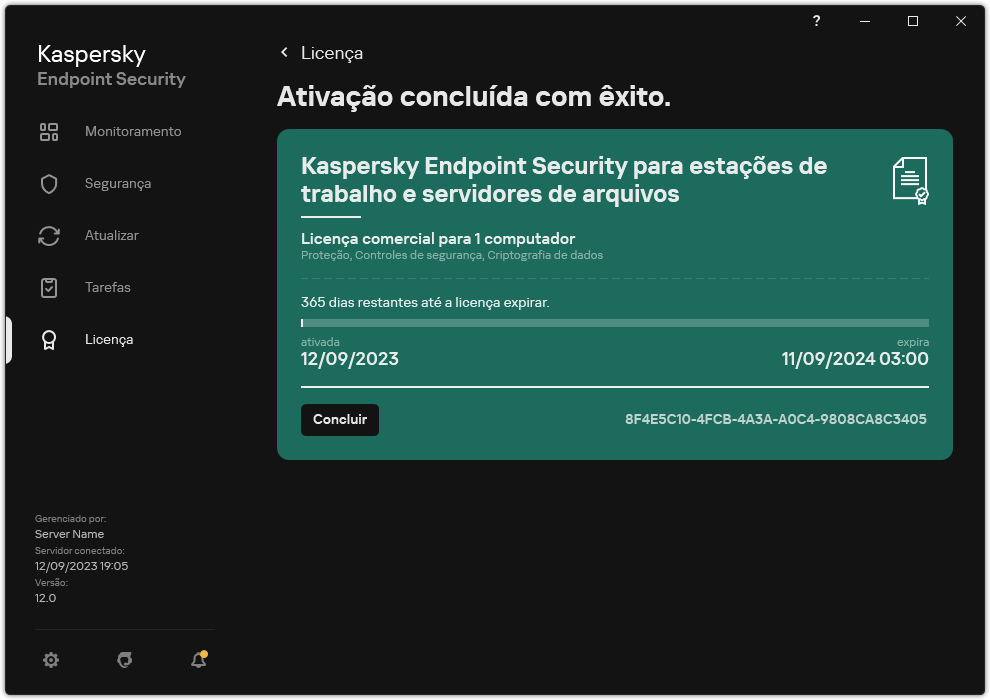
Task: Click the Segurança shield icon
Action: point(49,183)
